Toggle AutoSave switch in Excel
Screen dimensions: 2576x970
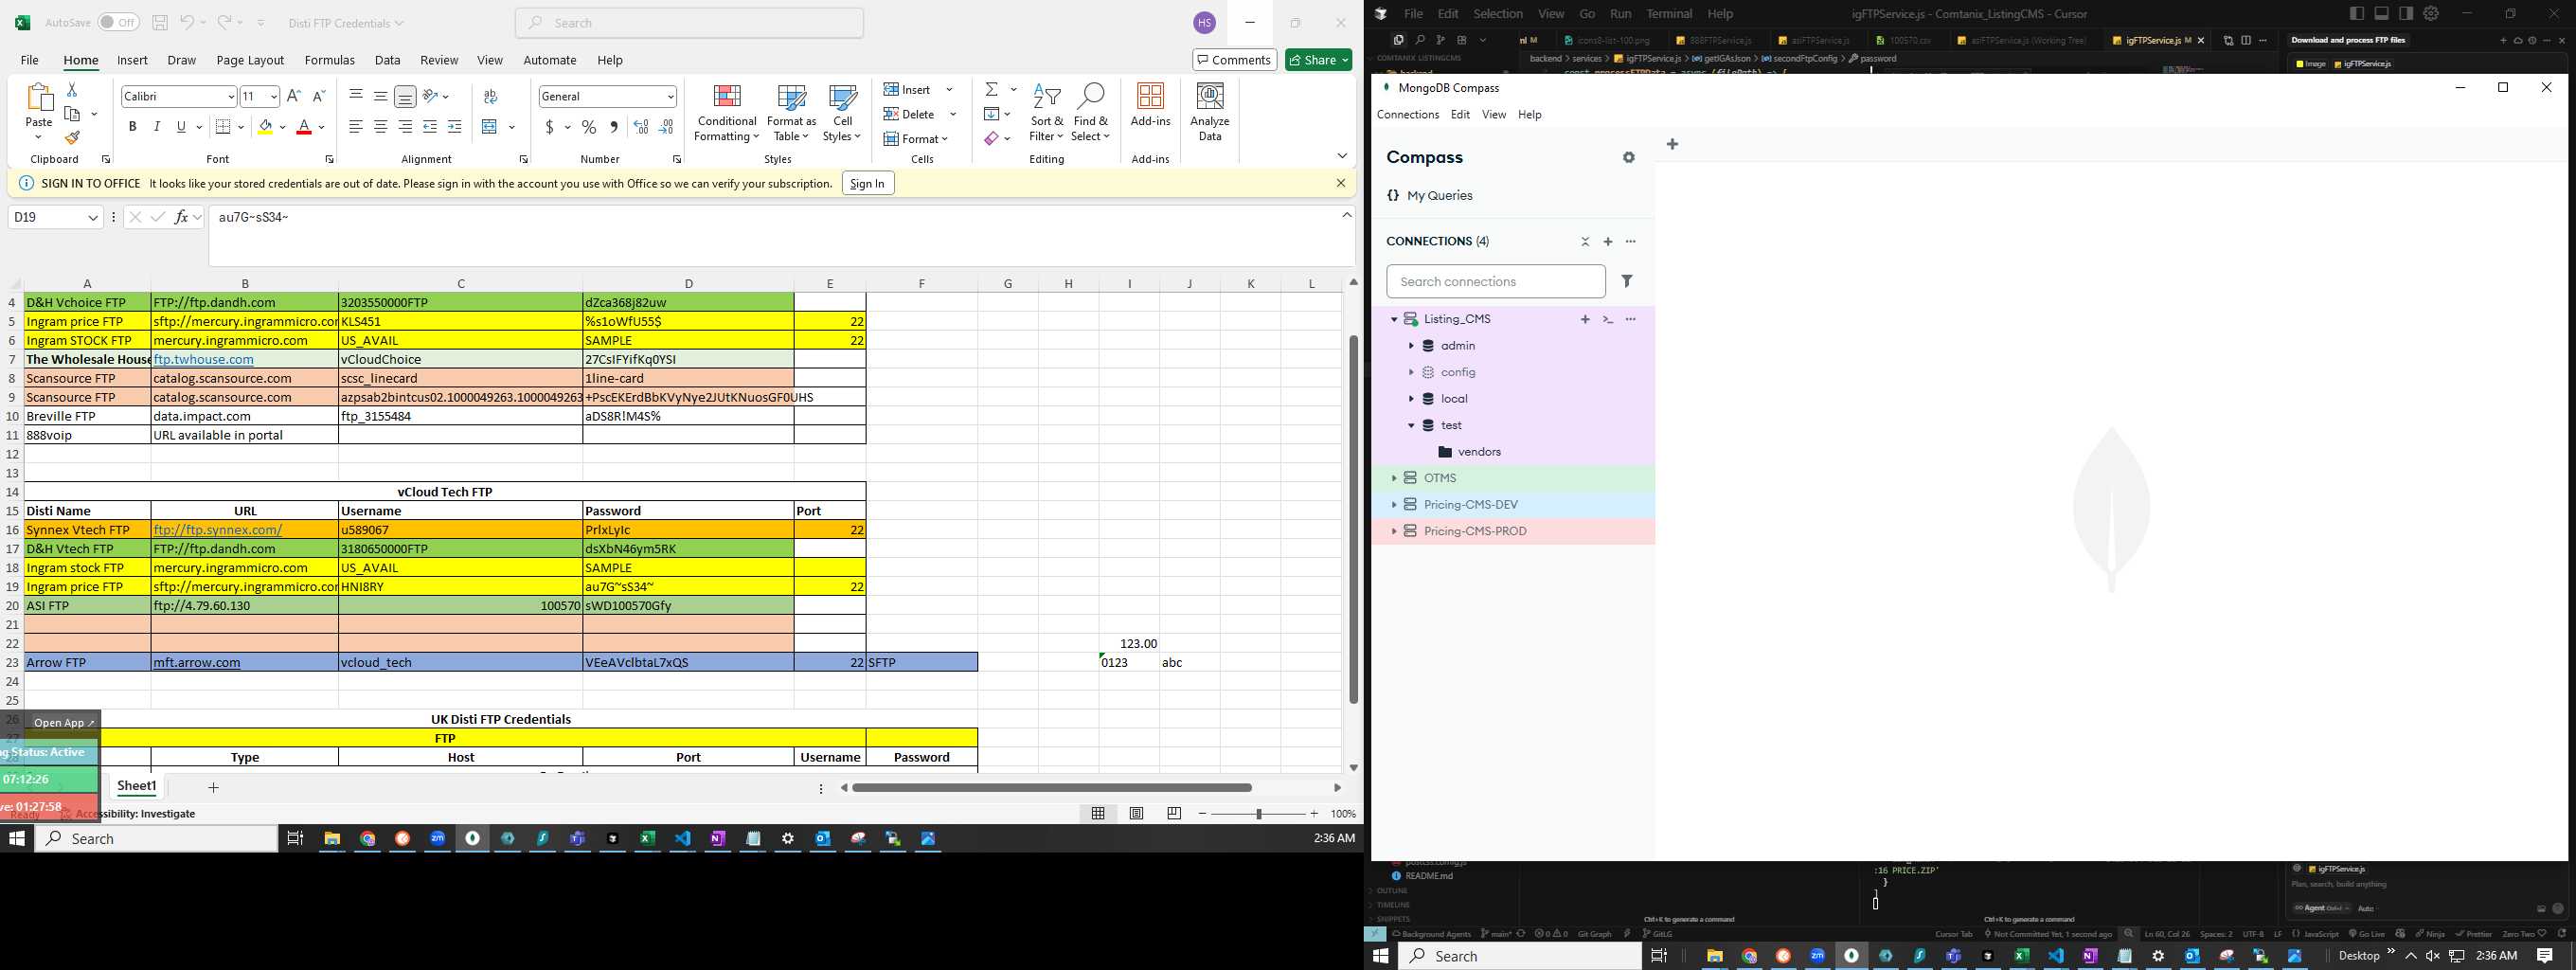118,22
